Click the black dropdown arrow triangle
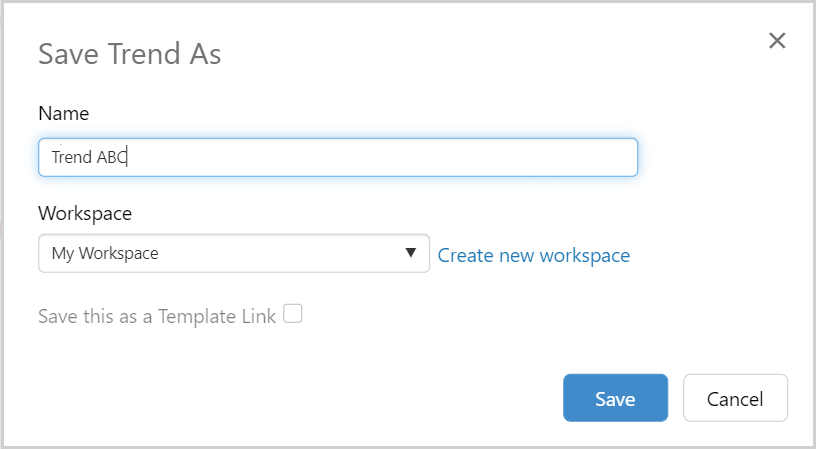Screen dimensions: 816x449 tap(410, 253)
